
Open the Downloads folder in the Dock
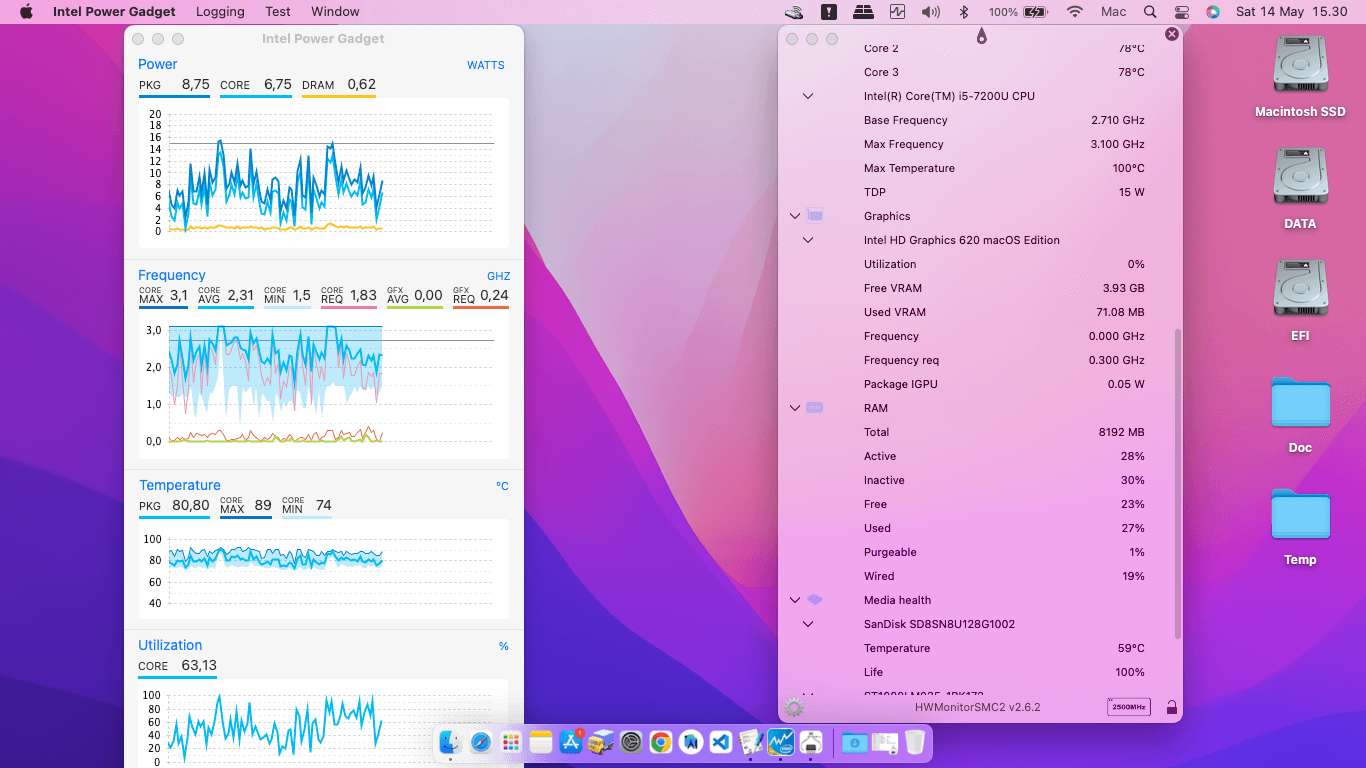point(854,742)
